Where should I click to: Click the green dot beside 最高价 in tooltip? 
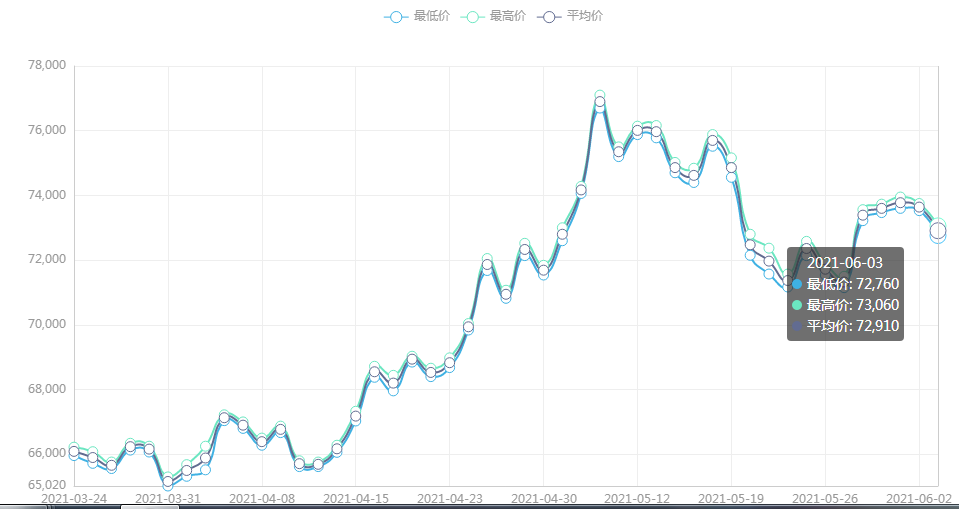[x=797, y=305]
